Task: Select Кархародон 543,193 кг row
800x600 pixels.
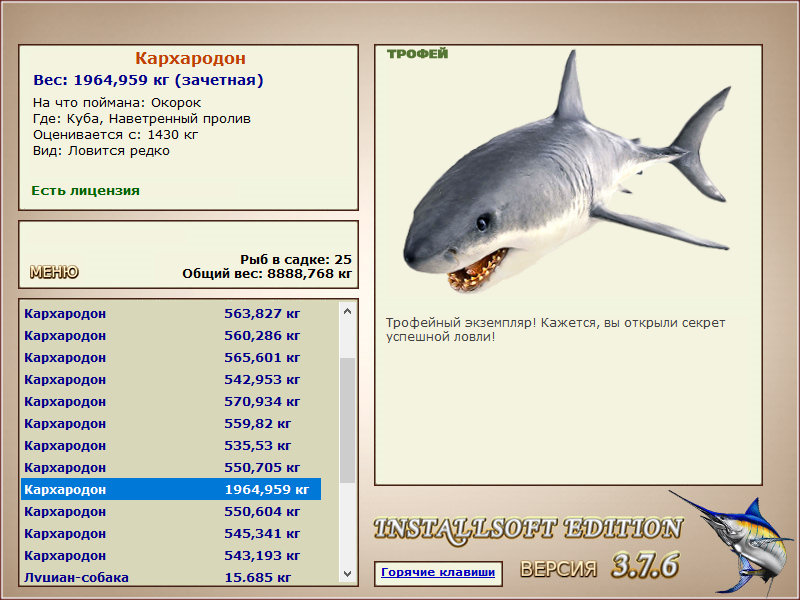Action: pyautogui.click(x=171, y=555)
